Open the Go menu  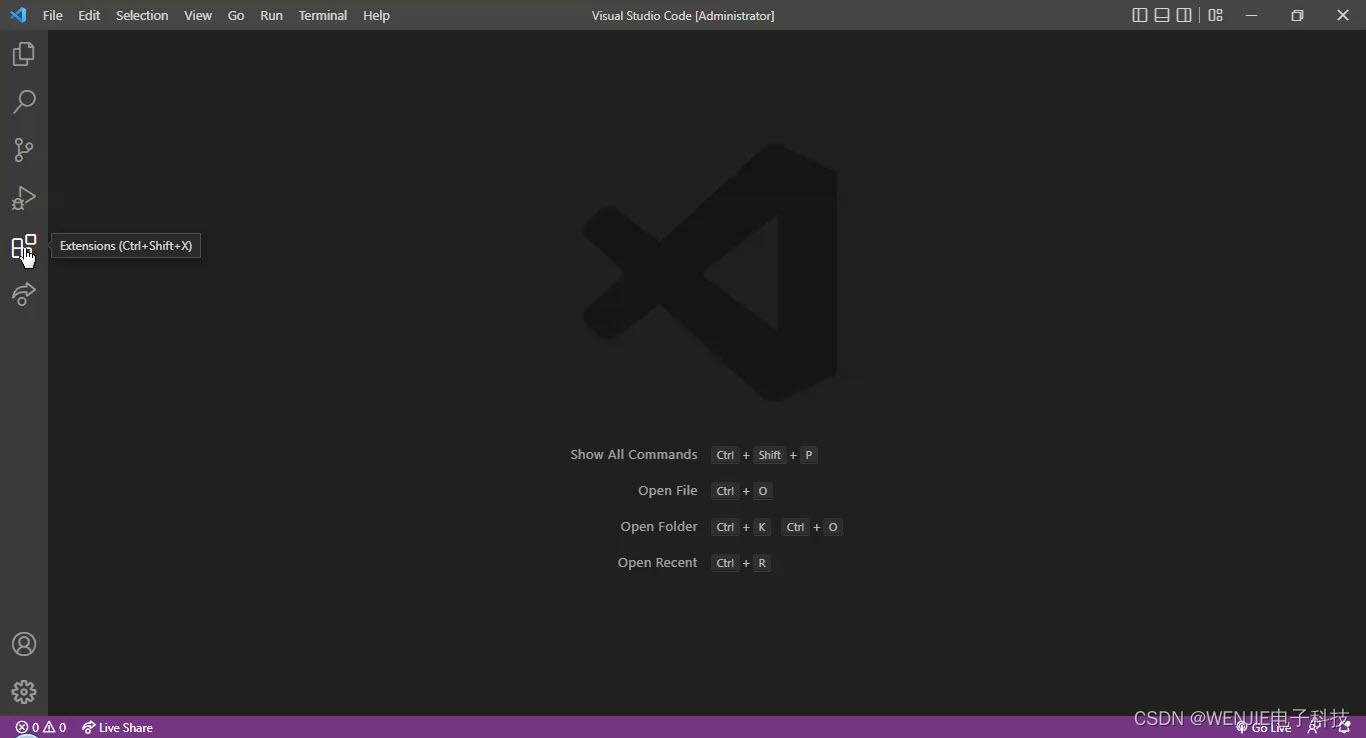pyautogui.click(x=236, y=15)
